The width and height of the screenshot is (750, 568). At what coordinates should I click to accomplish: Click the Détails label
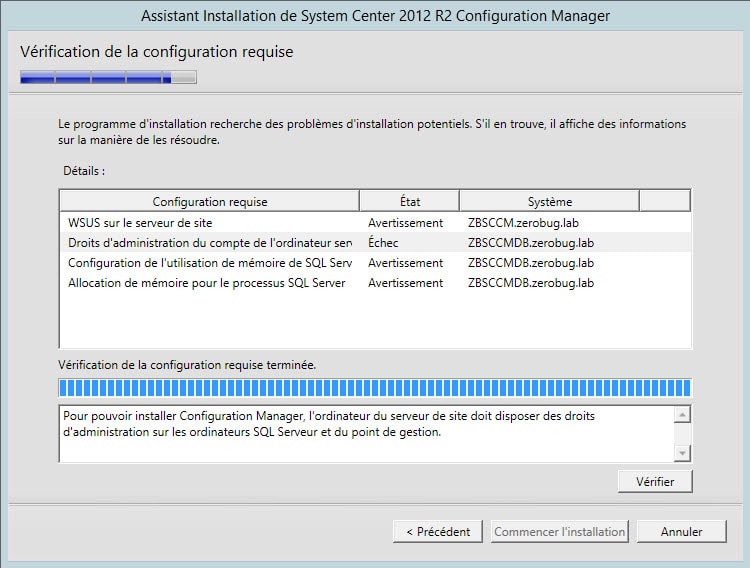click(84, 171)
